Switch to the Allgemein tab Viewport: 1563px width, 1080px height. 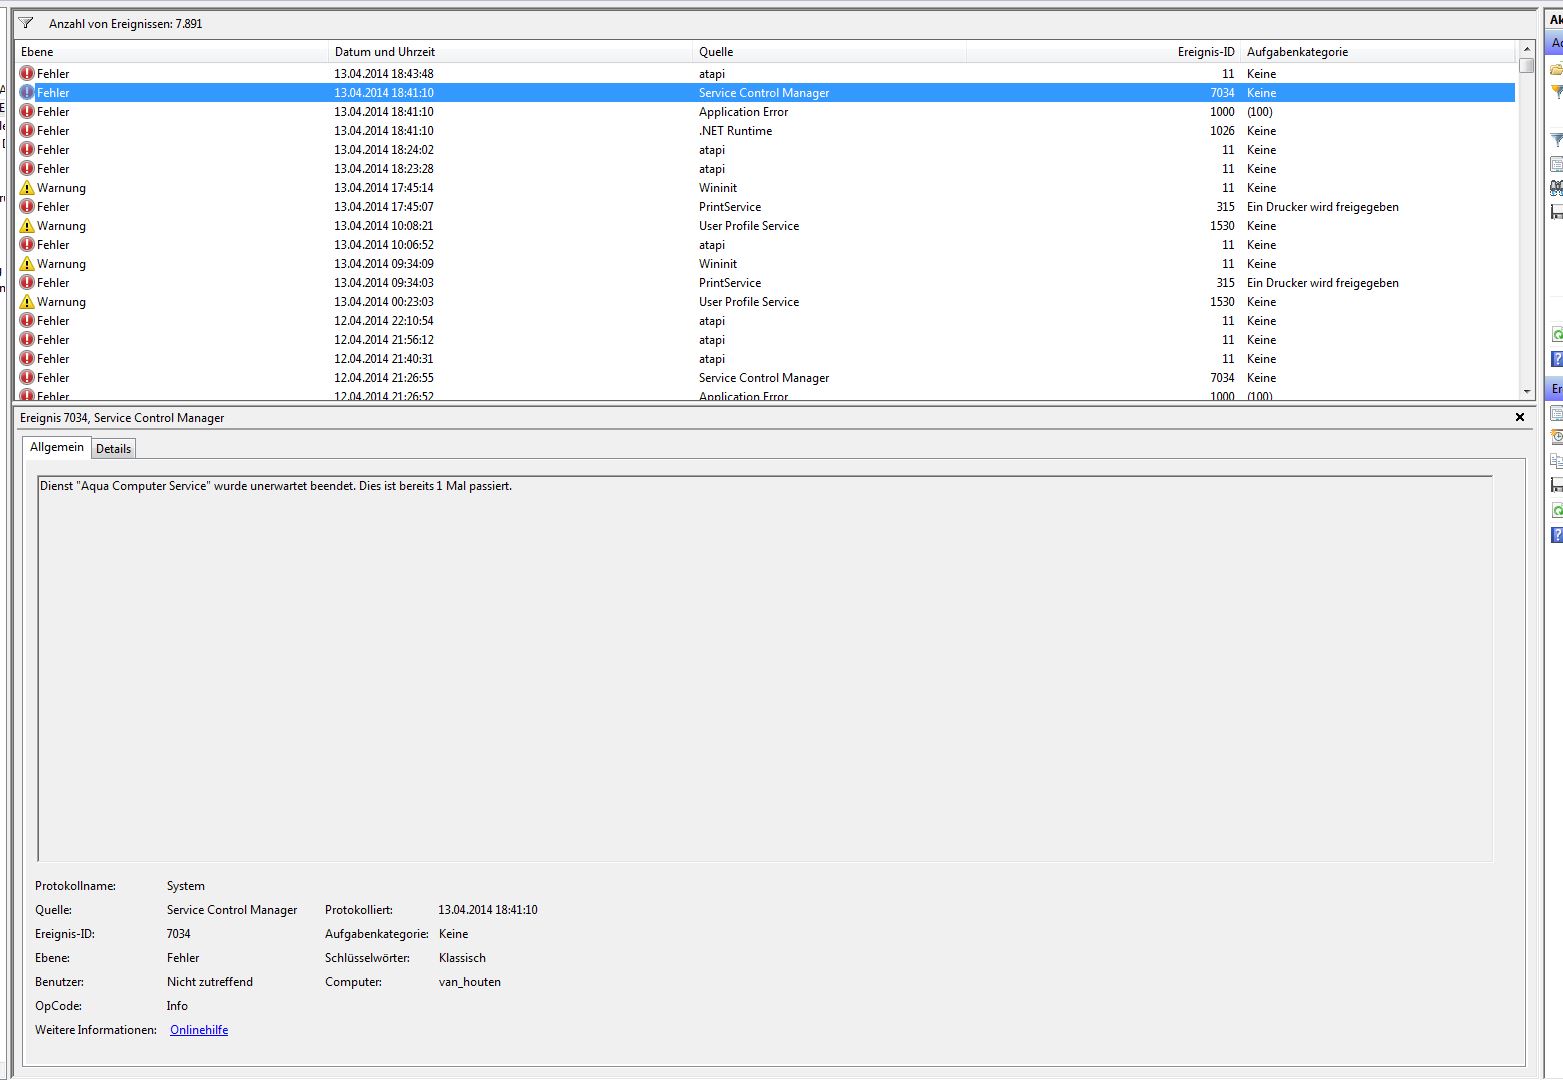pyautogui.click(x=57, y=447)
